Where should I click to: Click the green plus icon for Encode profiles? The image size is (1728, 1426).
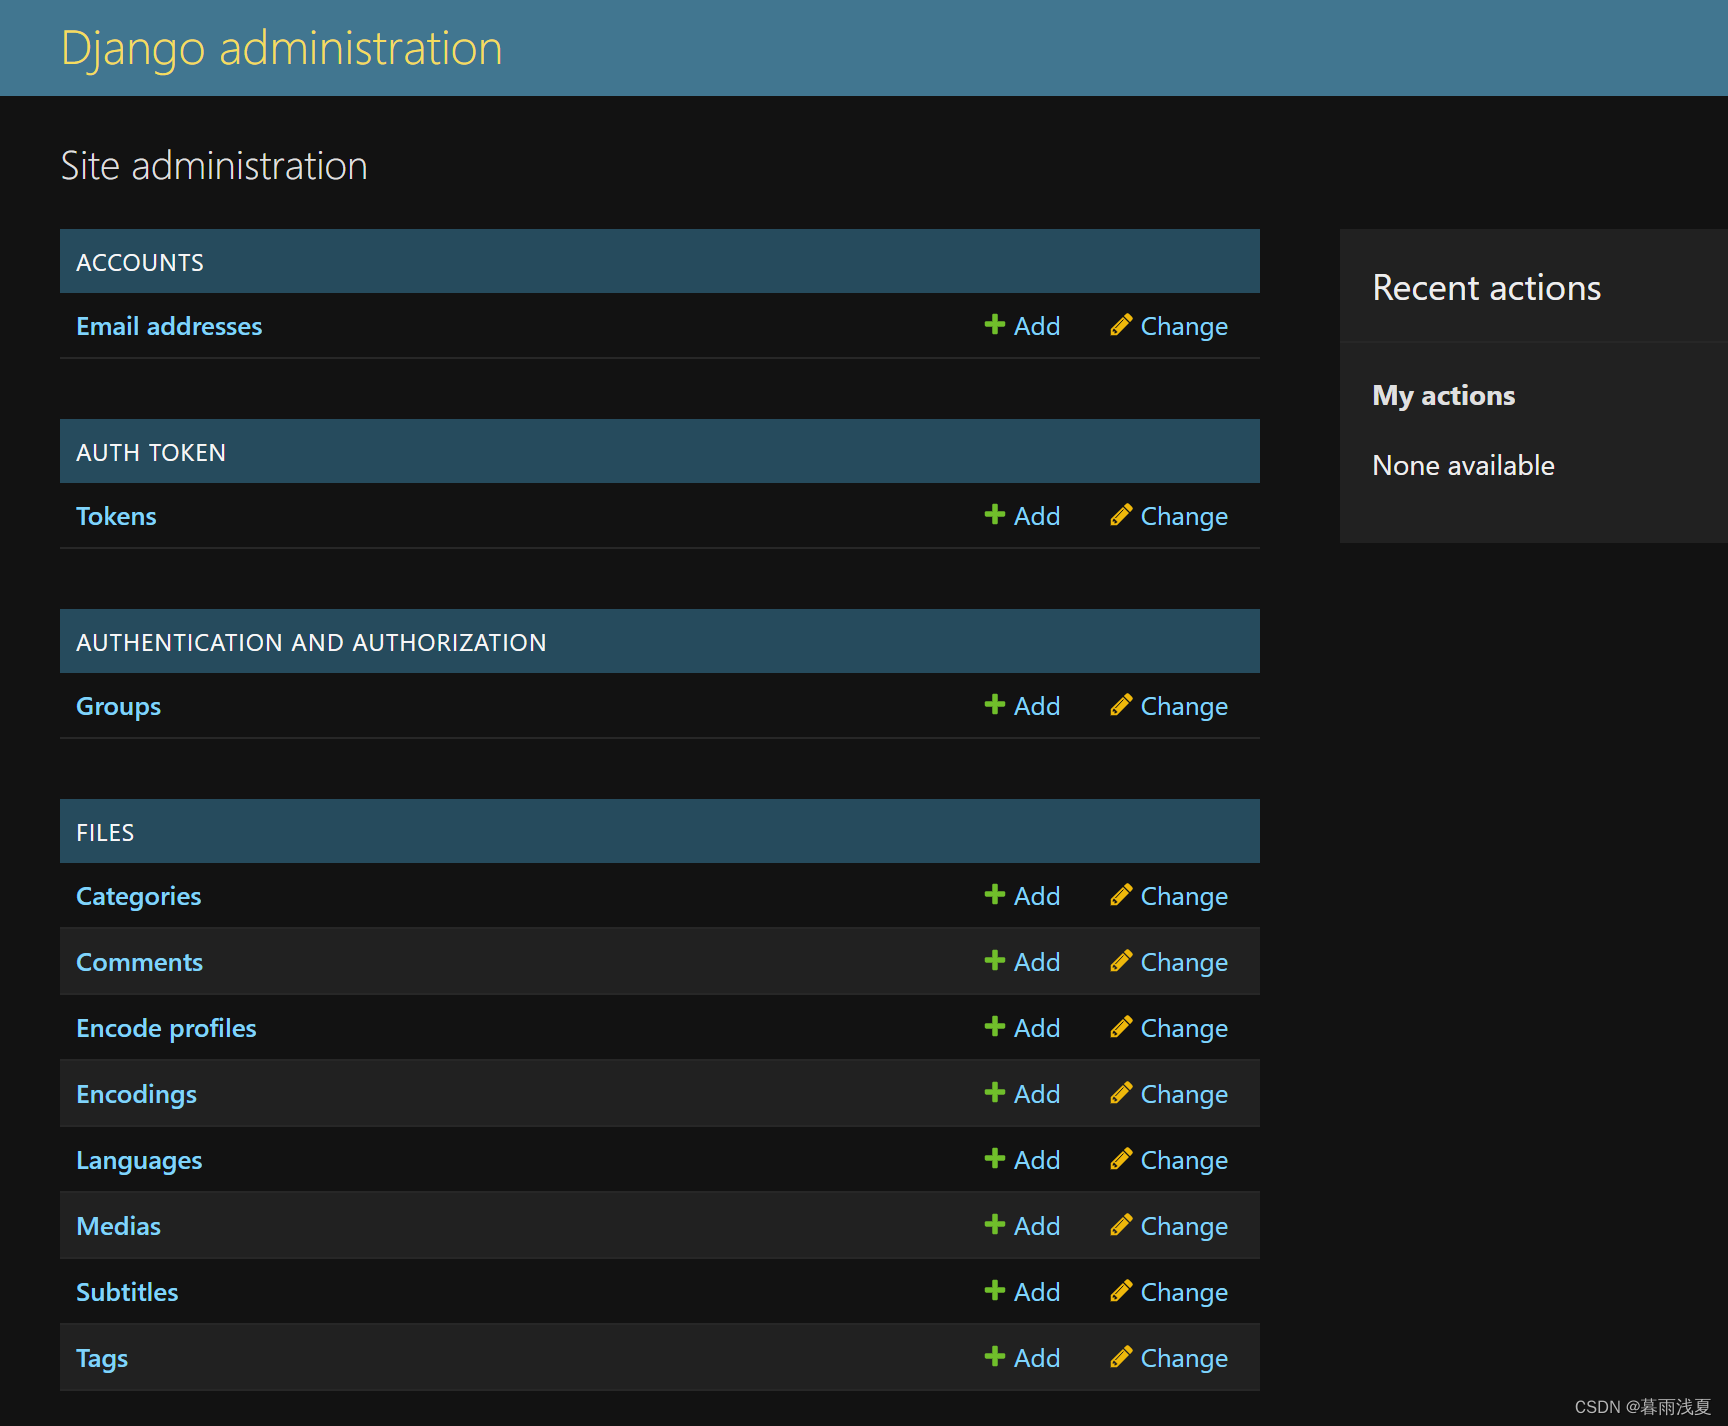pyautogui.click(x=995, y=1026)
